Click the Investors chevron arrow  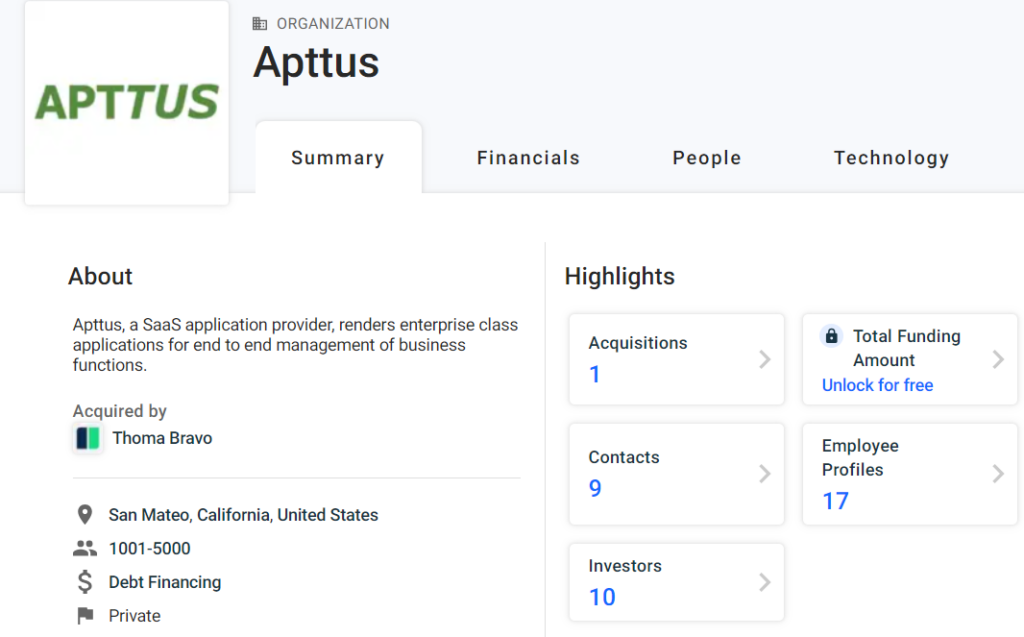765,582
